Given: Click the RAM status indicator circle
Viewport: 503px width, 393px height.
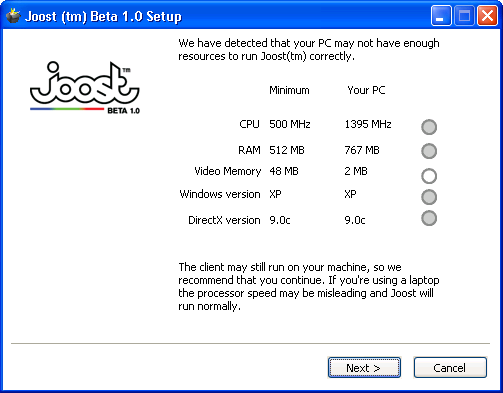Looking at the screenshot, I should (429, 151).
